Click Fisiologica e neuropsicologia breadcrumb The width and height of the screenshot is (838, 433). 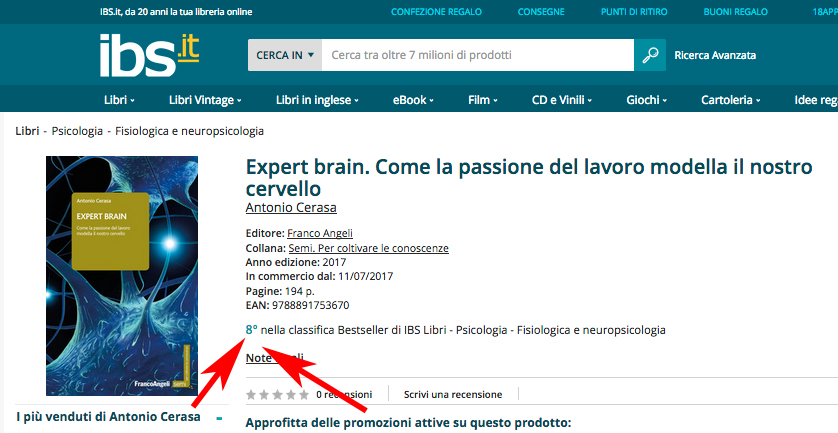point(189,131)
